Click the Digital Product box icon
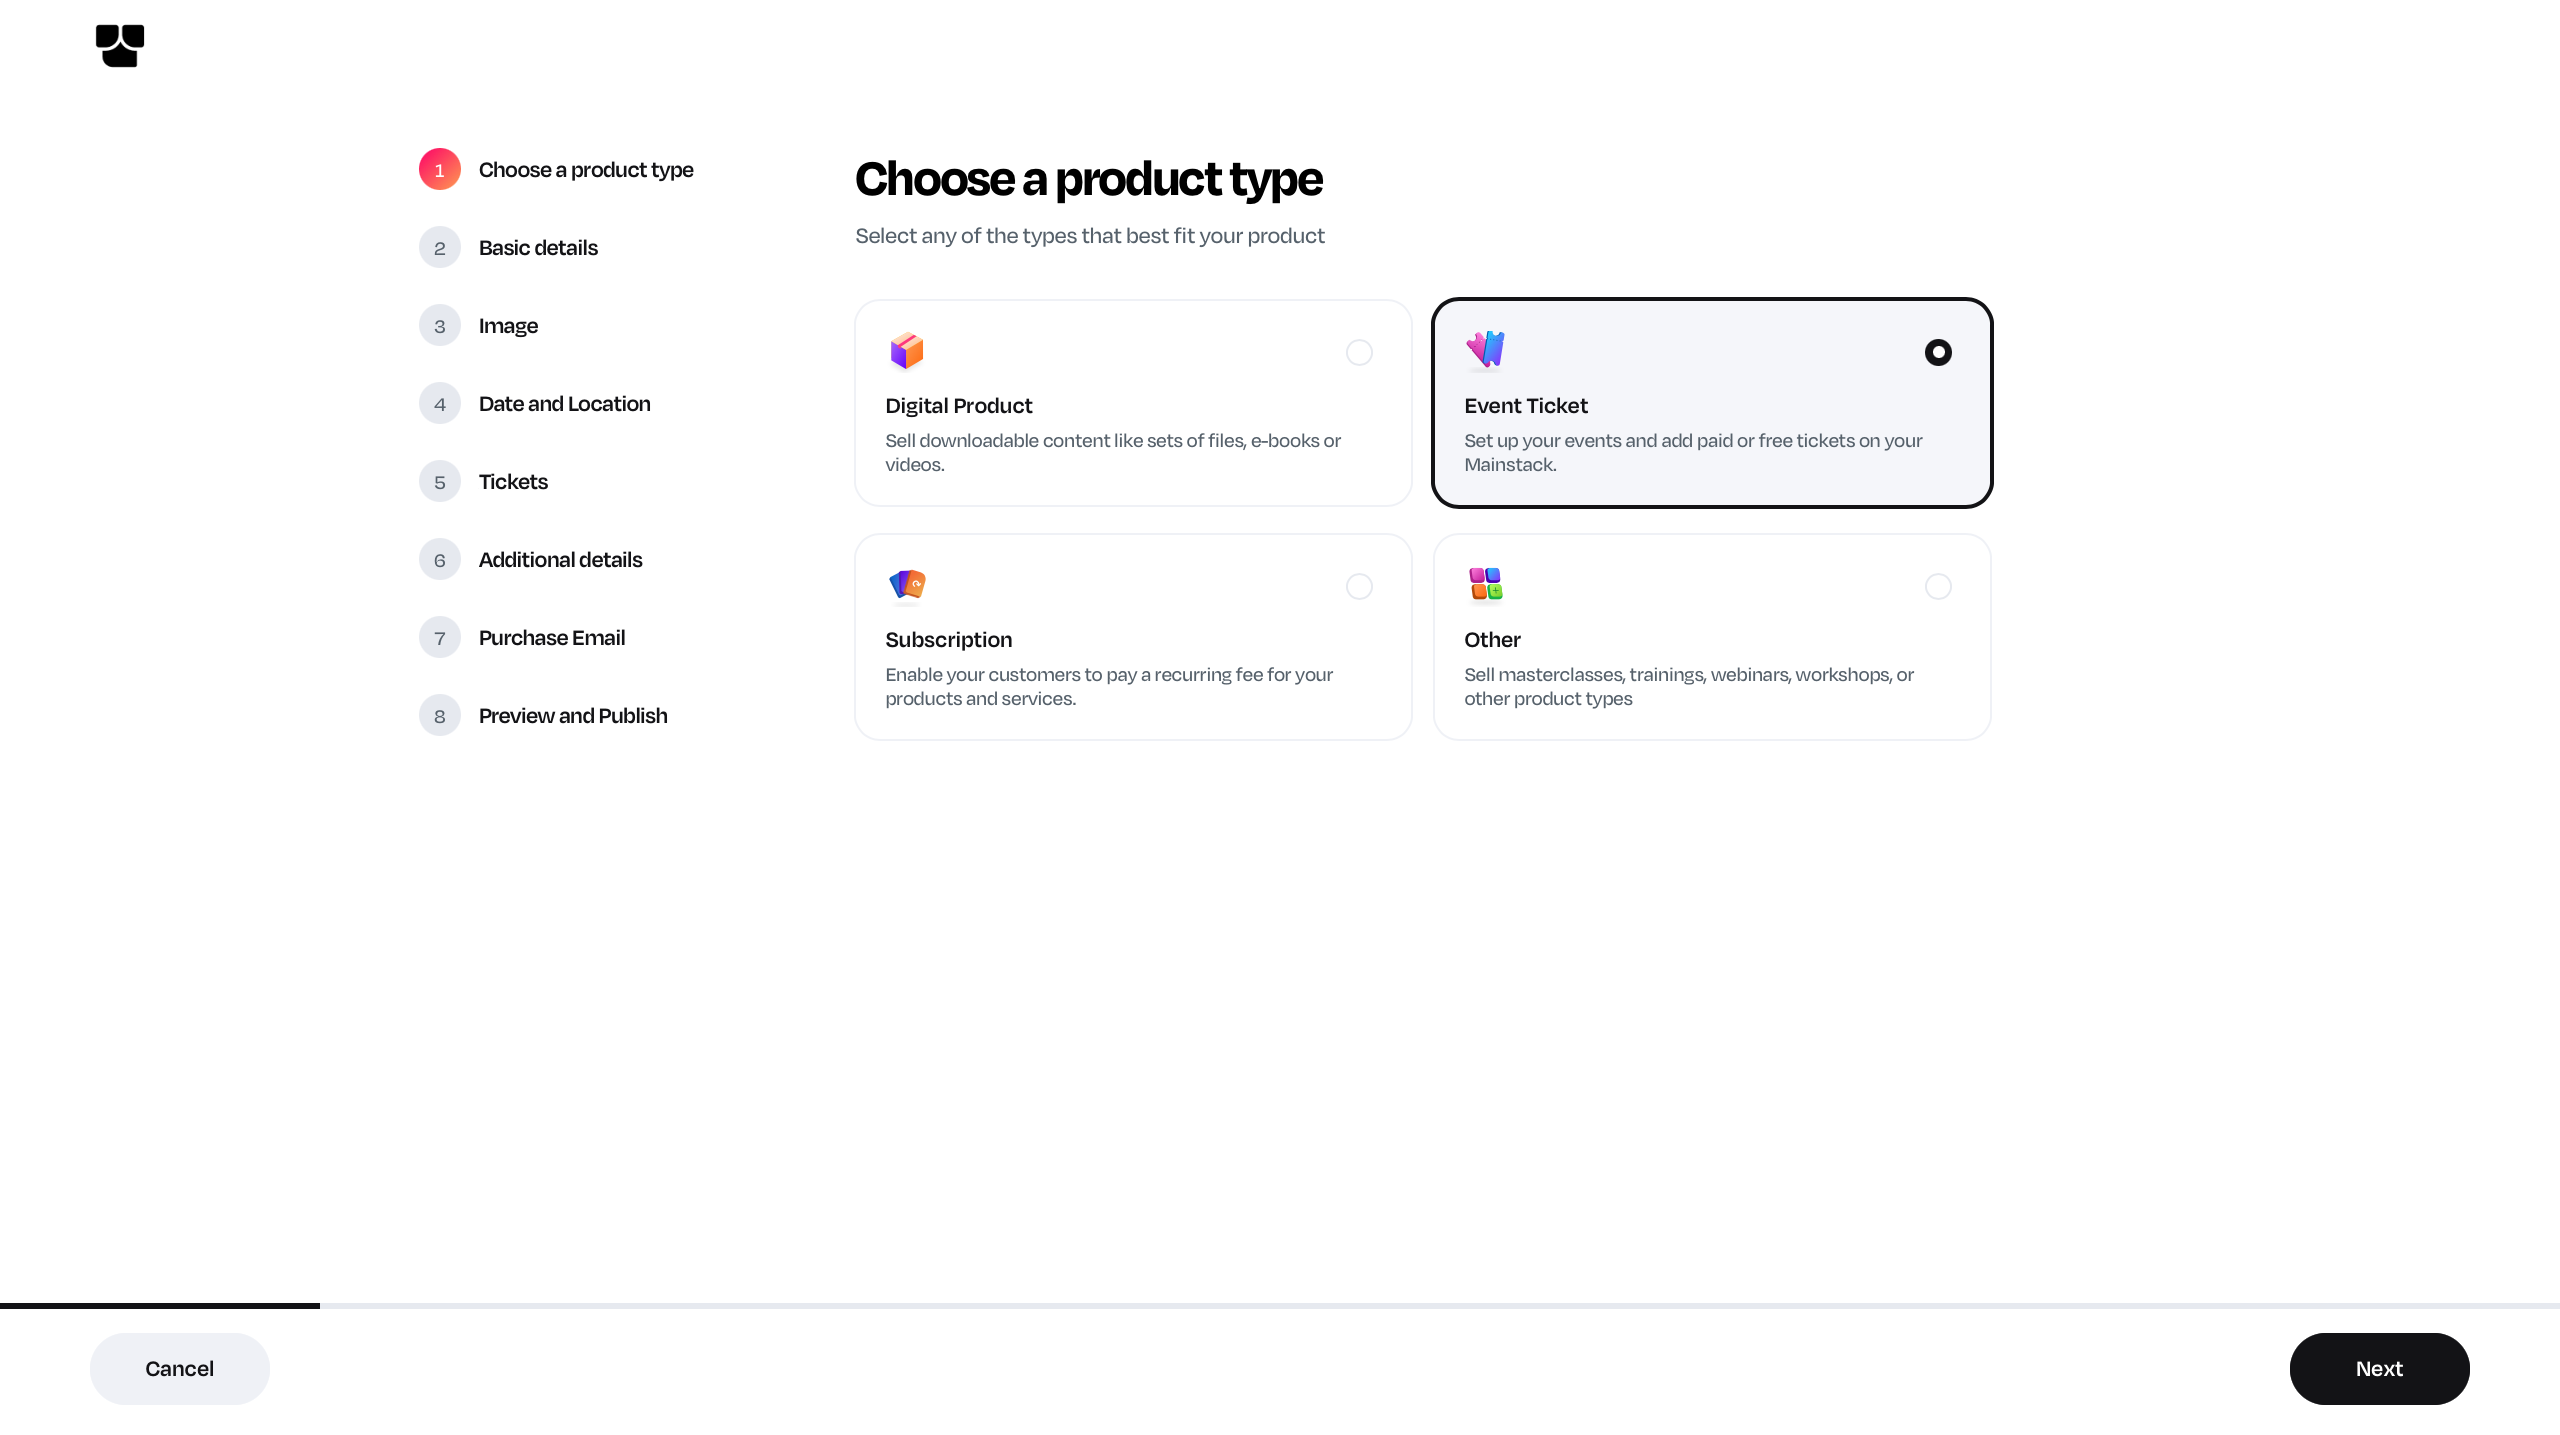The image size is (2560, 1435). point(906,351)
